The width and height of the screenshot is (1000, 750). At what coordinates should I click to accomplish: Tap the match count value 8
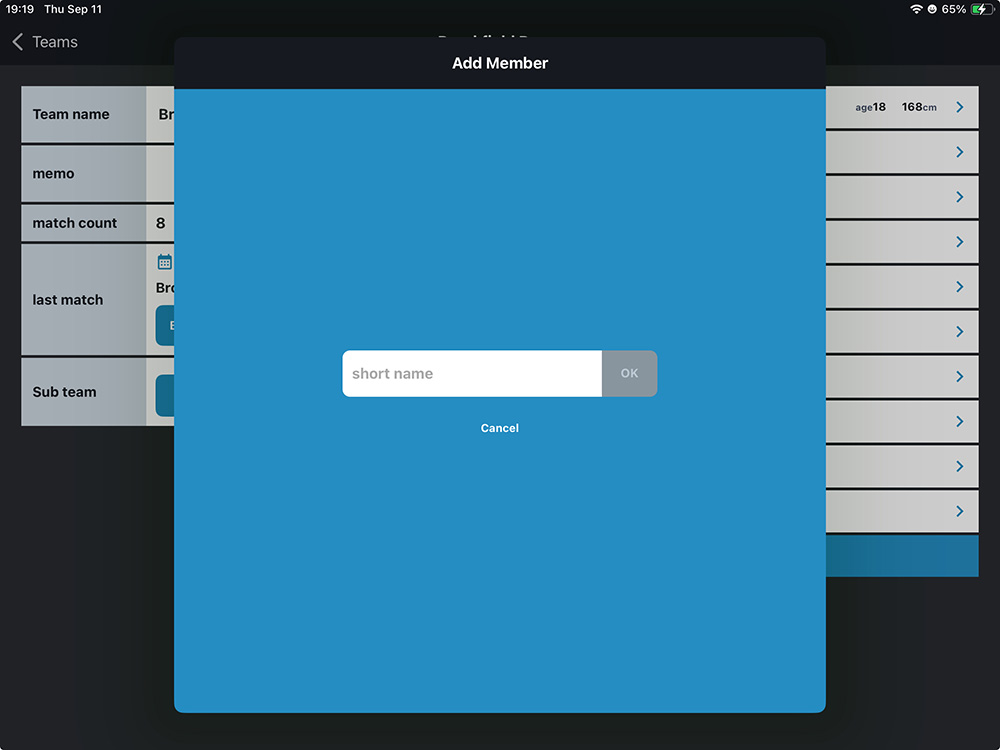pos(160,223)
